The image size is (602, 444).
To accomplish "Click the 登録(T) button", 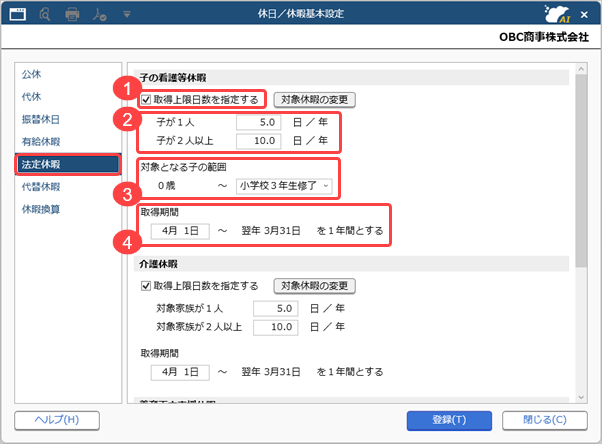I will 449,420.
